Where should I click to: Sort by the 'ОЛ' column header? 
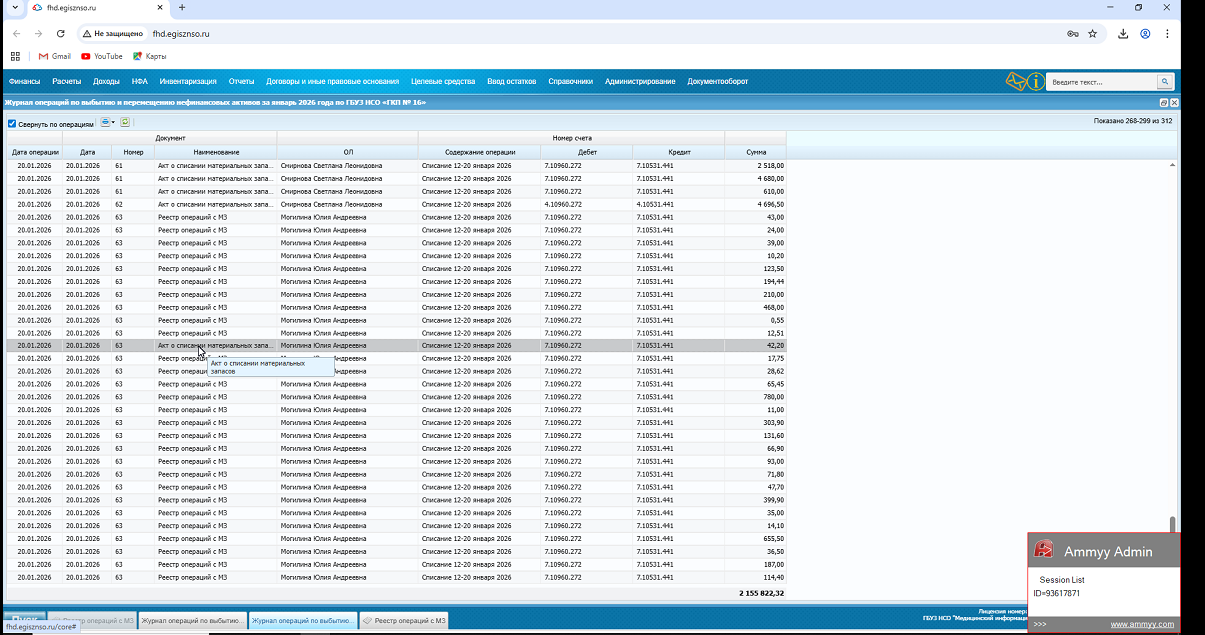[x=348, y=152]
